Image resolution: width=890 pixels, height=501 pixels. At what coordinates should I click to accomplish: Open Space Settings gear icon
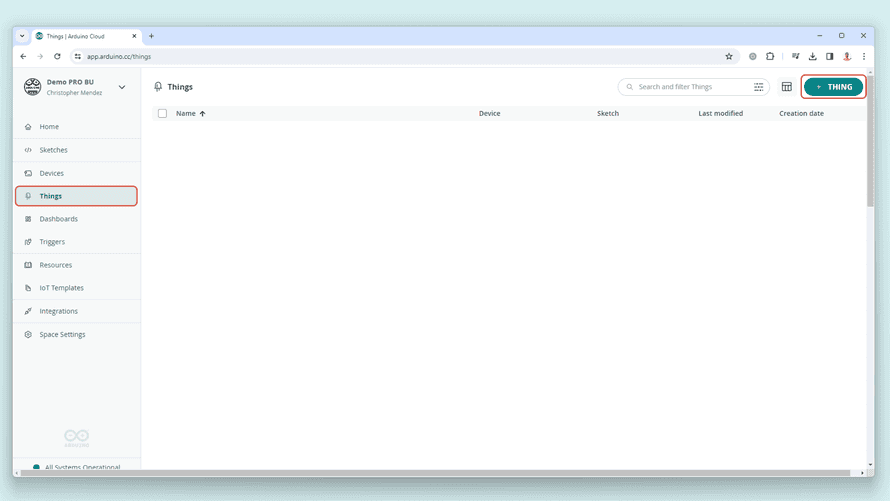[x=28, y=335]
